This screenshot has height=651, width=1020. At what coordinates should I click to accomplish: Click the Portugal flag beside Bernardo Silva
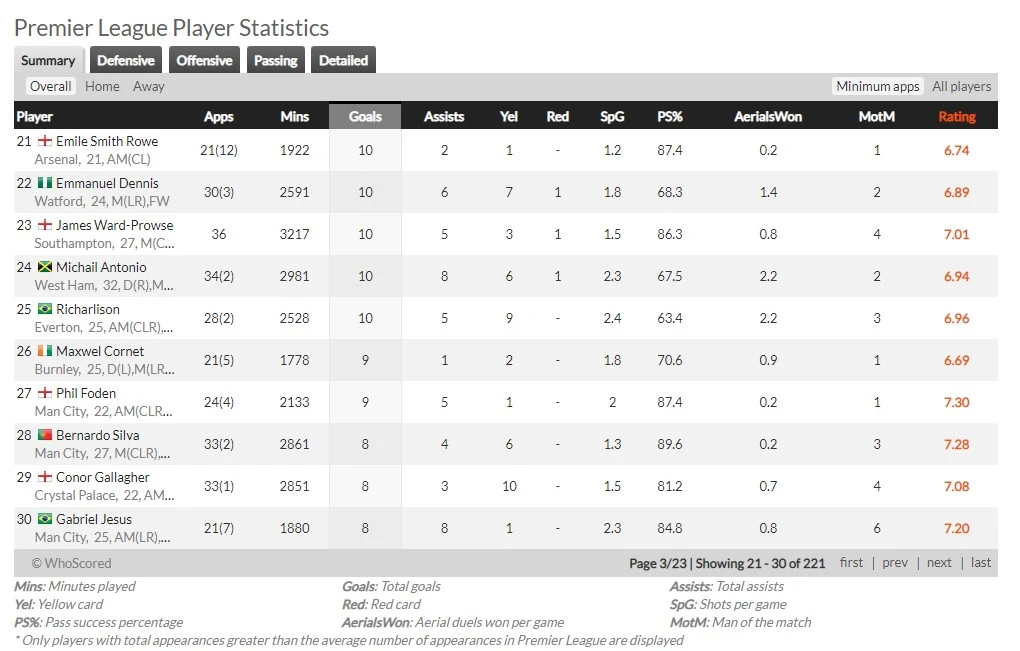pos(44,436)
